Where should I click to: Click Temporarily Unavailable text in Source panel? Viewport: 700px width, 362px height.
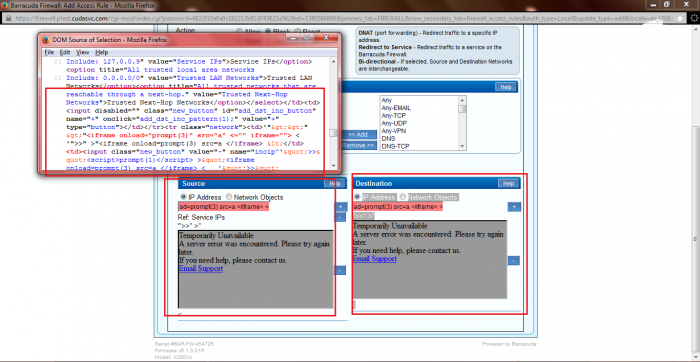[216, 235]
